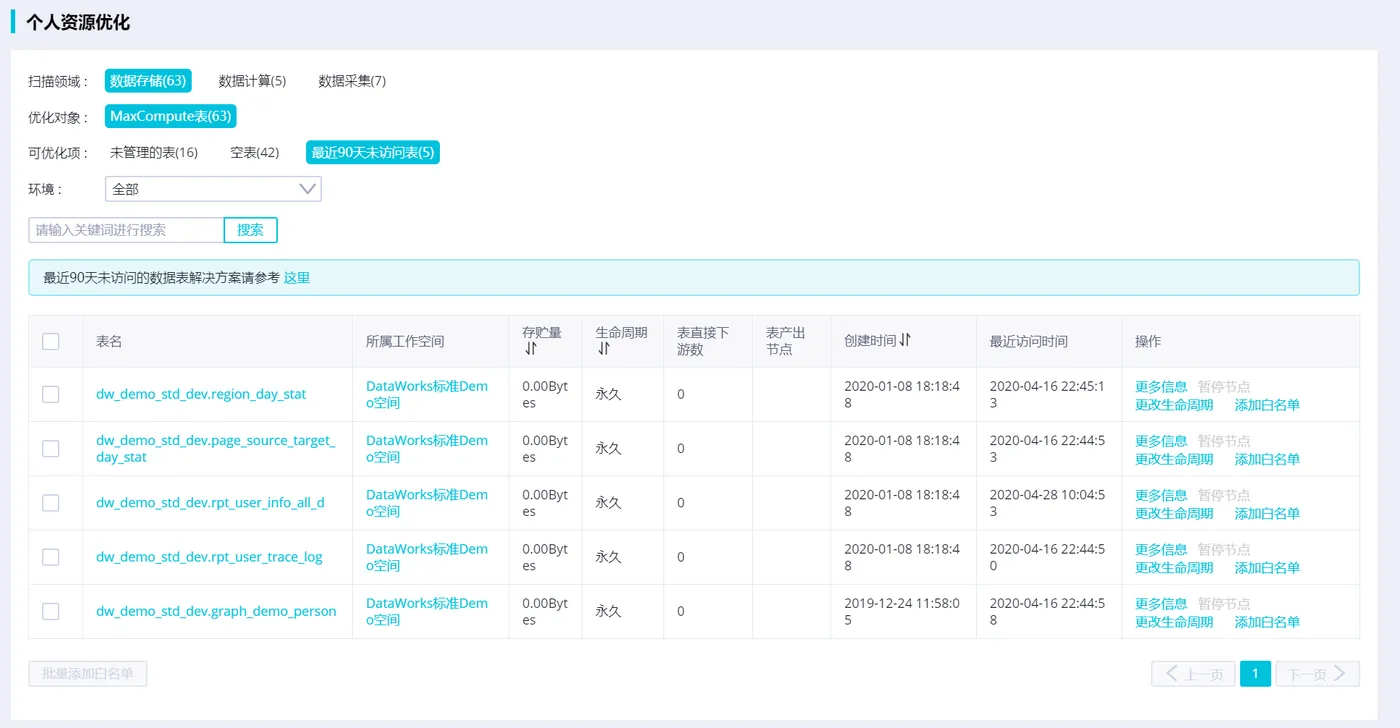The image size is (1400, 728).
Task: Check the box for page_source_target_day_stat row
Action: point(51,448)
